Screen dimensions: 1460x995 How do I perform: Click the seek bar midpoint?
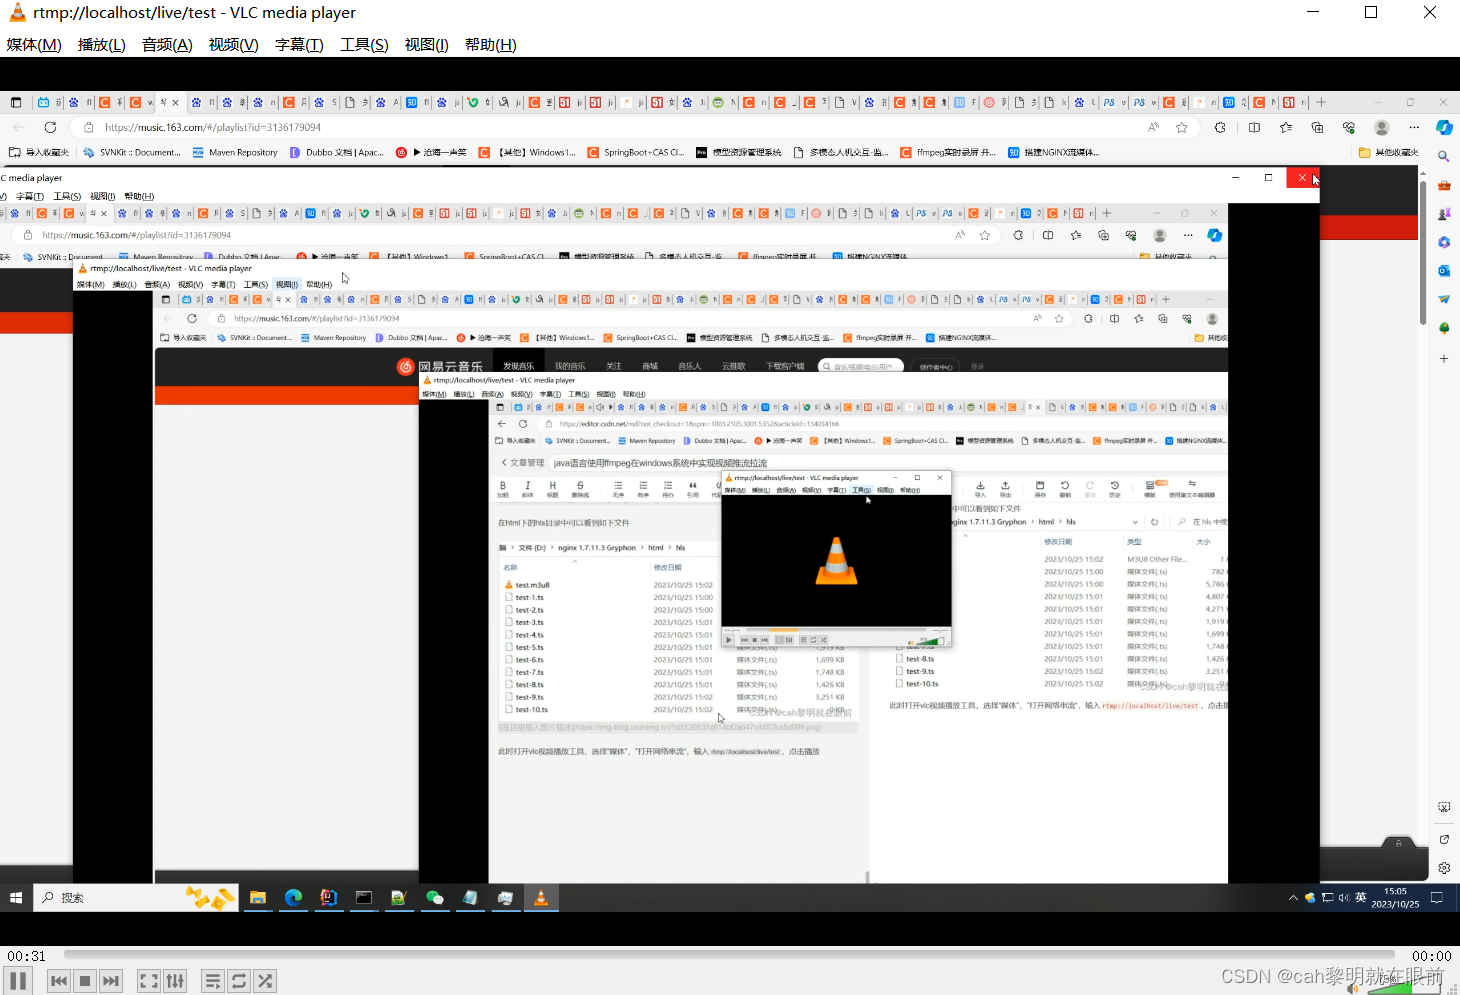729,955
